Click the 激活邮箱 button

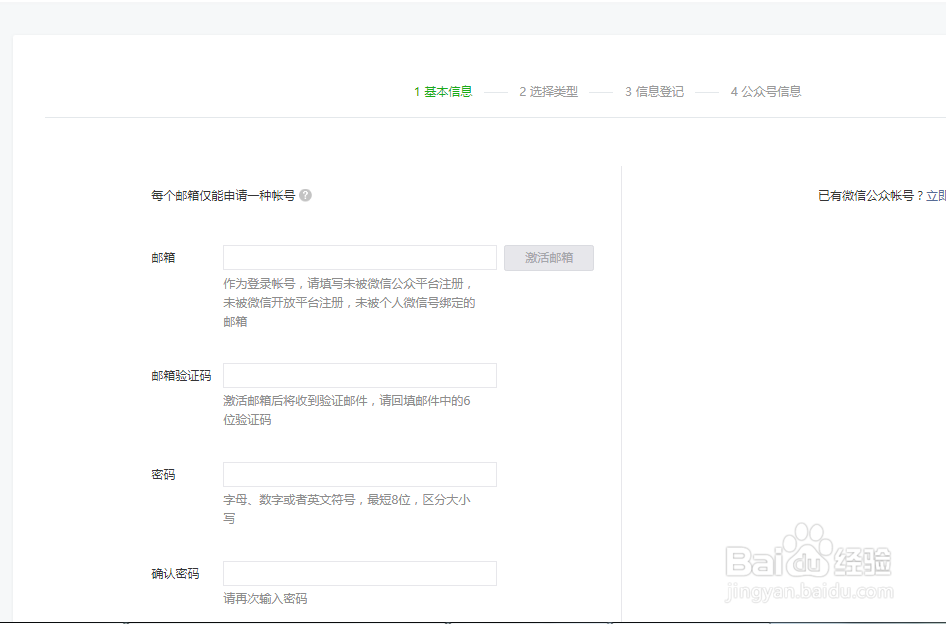click(549, 258)
